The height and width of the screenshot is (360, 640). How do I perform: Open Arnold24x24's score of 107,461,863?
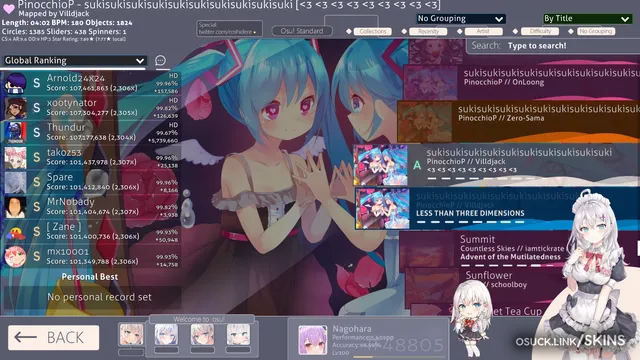click(91, 83)
